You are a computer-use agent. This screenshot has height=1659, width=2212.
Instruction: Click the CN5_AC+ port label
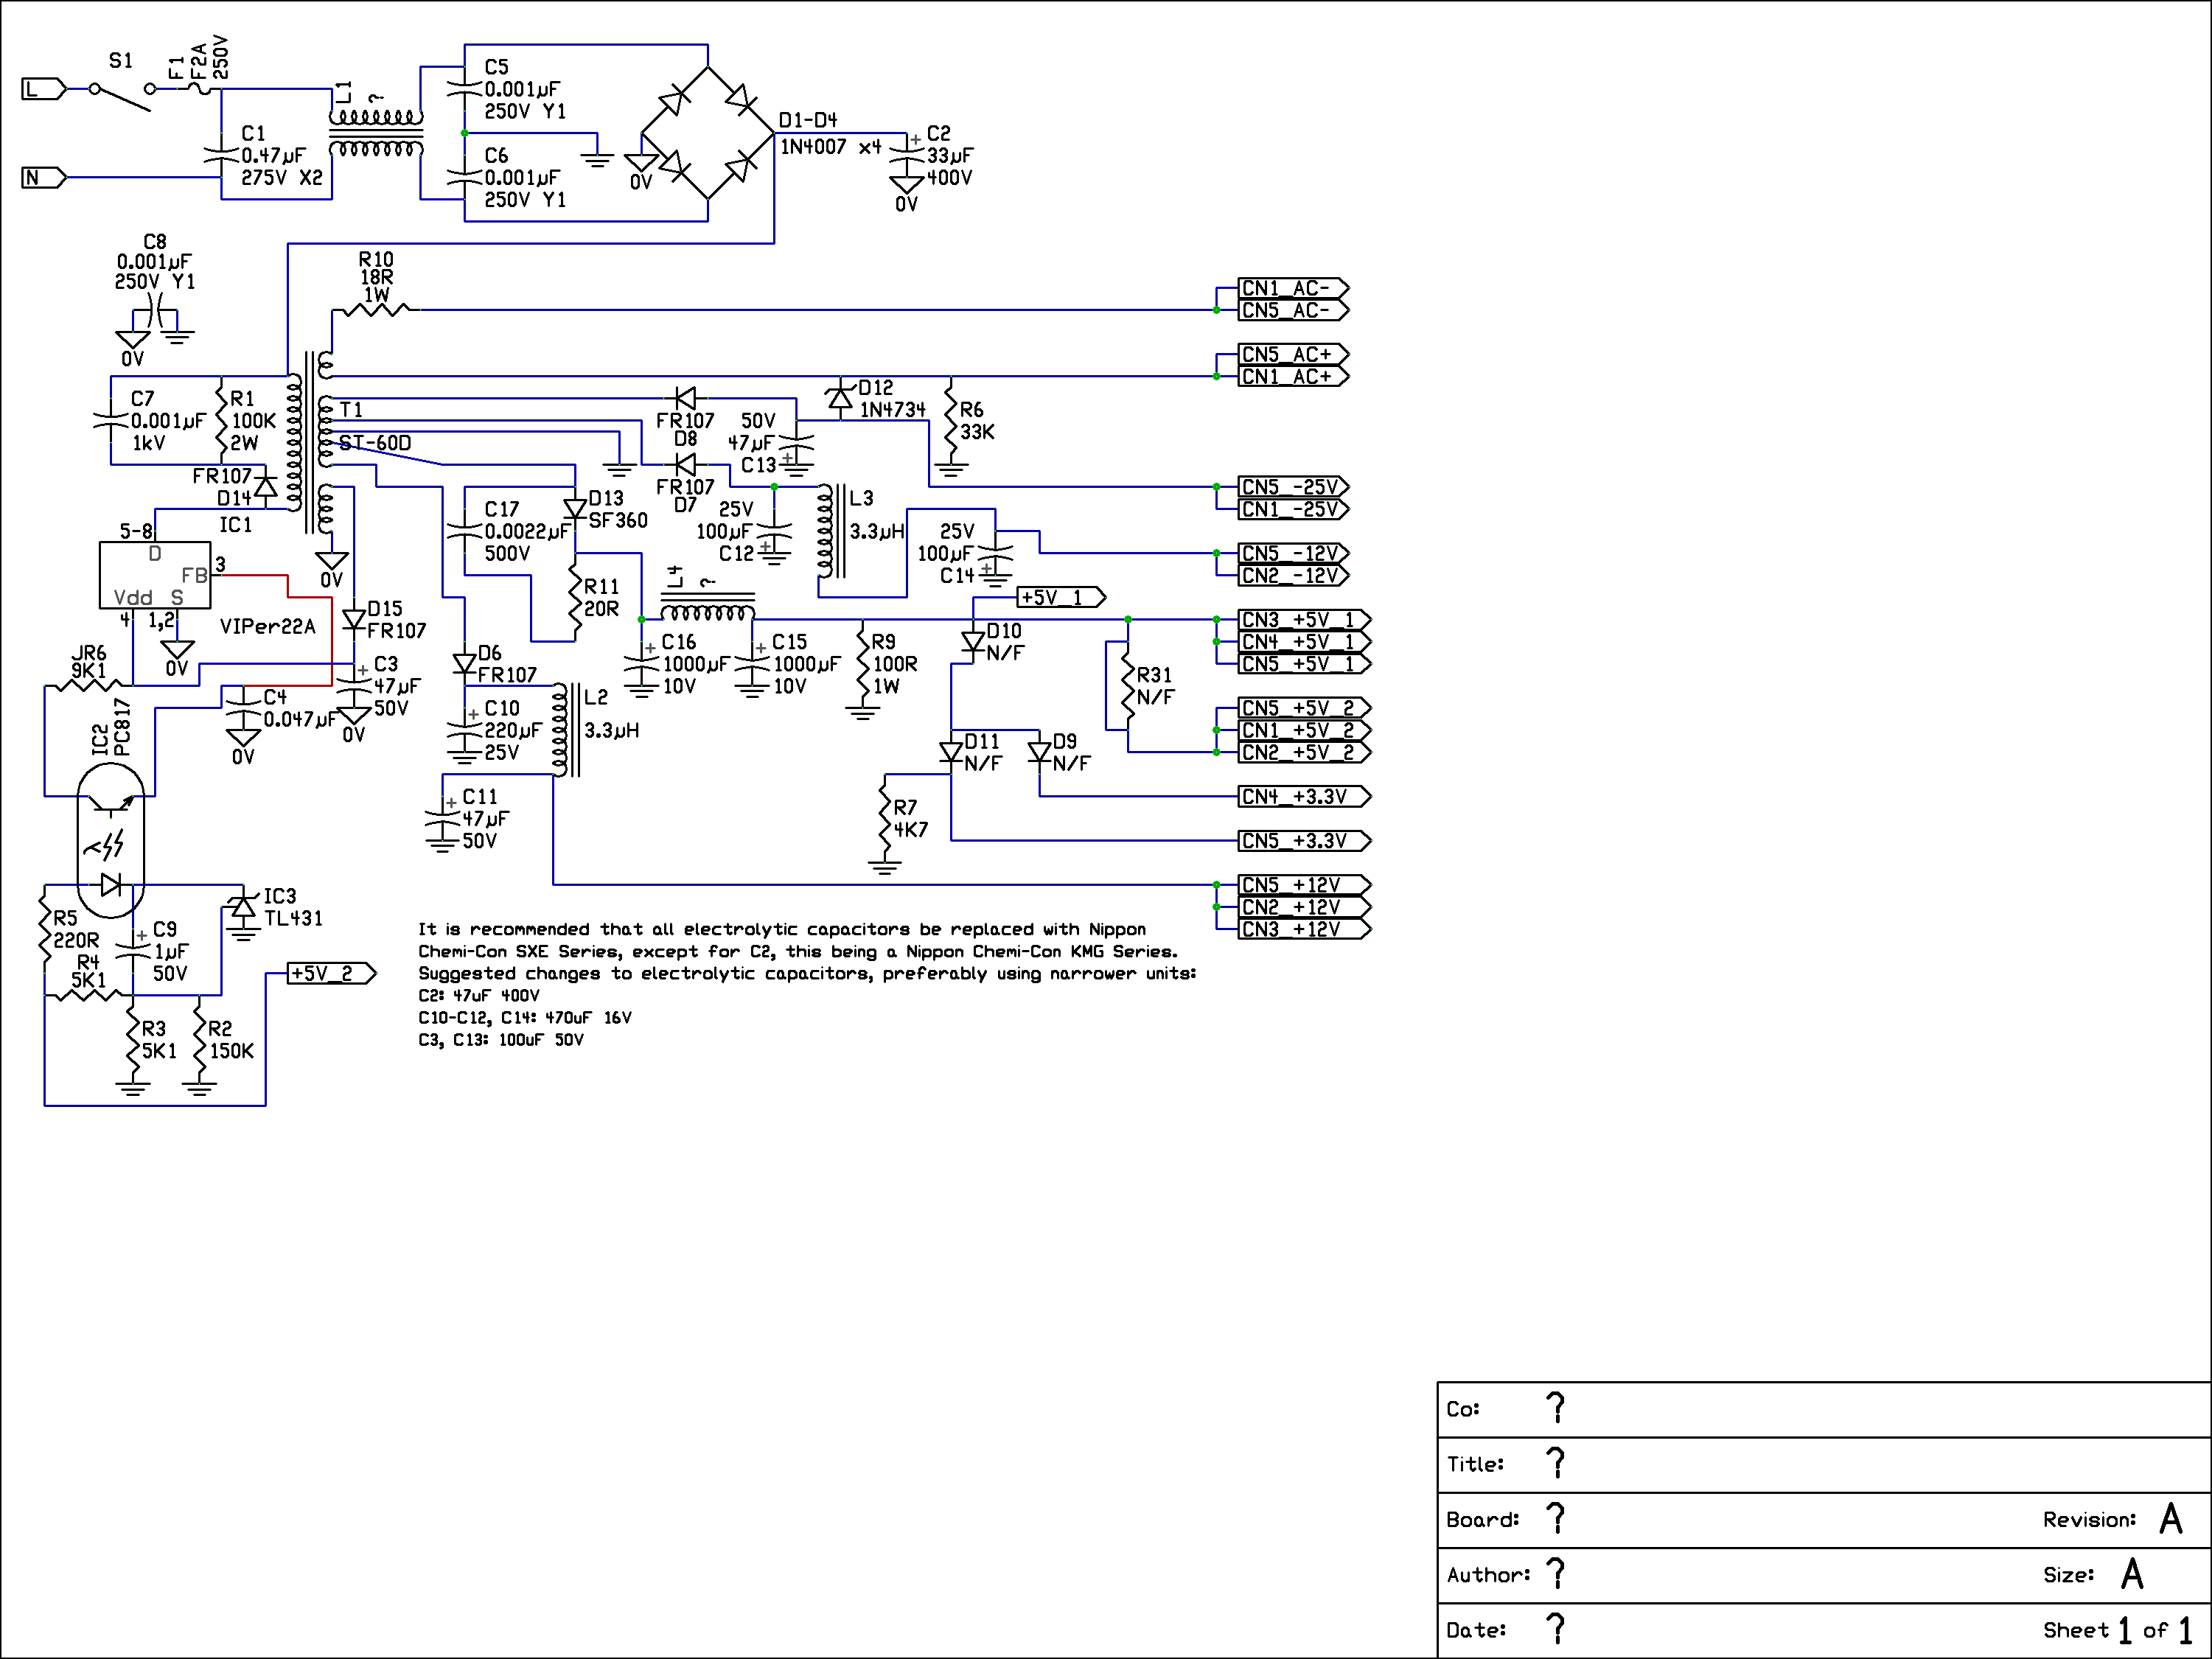click(1294, 355)
